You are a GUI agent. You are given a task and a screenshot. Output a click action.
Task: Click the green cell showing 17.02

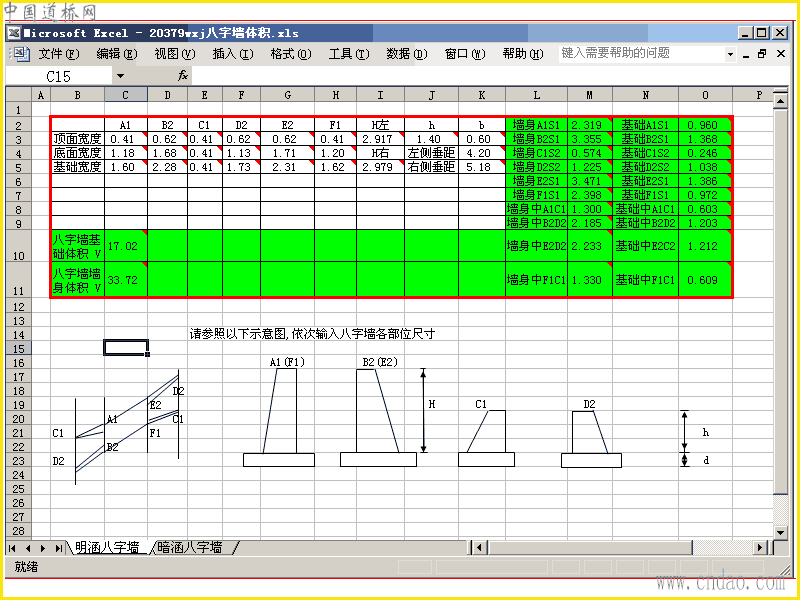pos(125,243)
